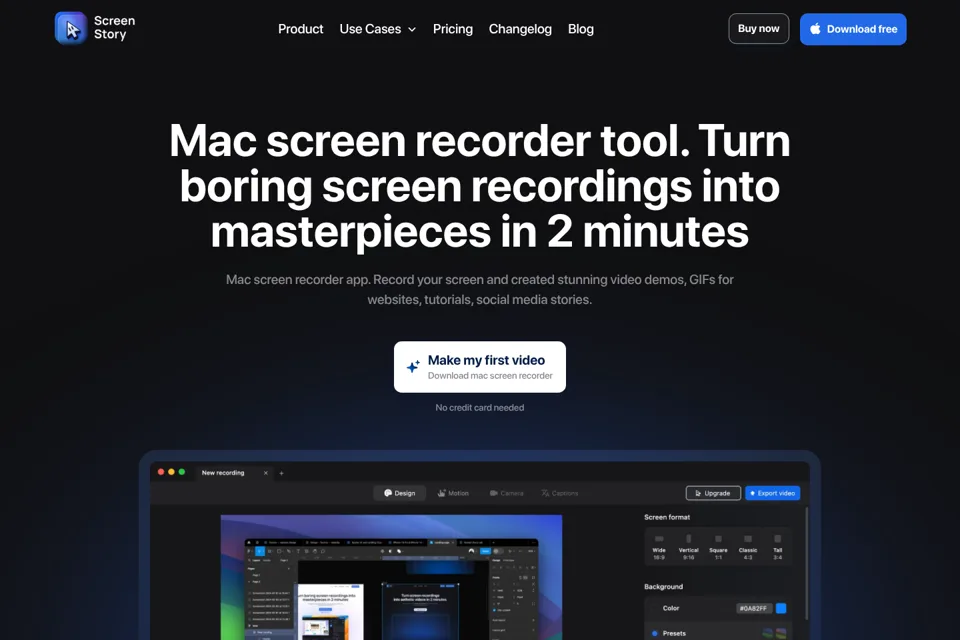Click the Mac screen recorder tool headline
This screenshot has height=640, width=960.
pos(479,186)
